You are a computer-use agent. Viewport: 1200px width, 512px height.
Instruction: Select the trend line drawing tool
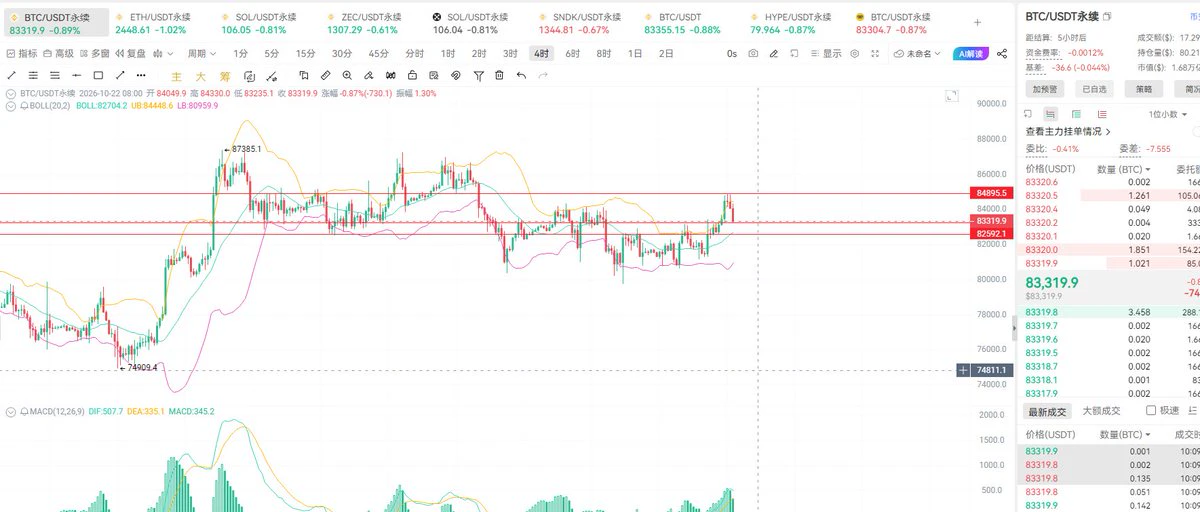pyautogui.click(x=11, y=75)
